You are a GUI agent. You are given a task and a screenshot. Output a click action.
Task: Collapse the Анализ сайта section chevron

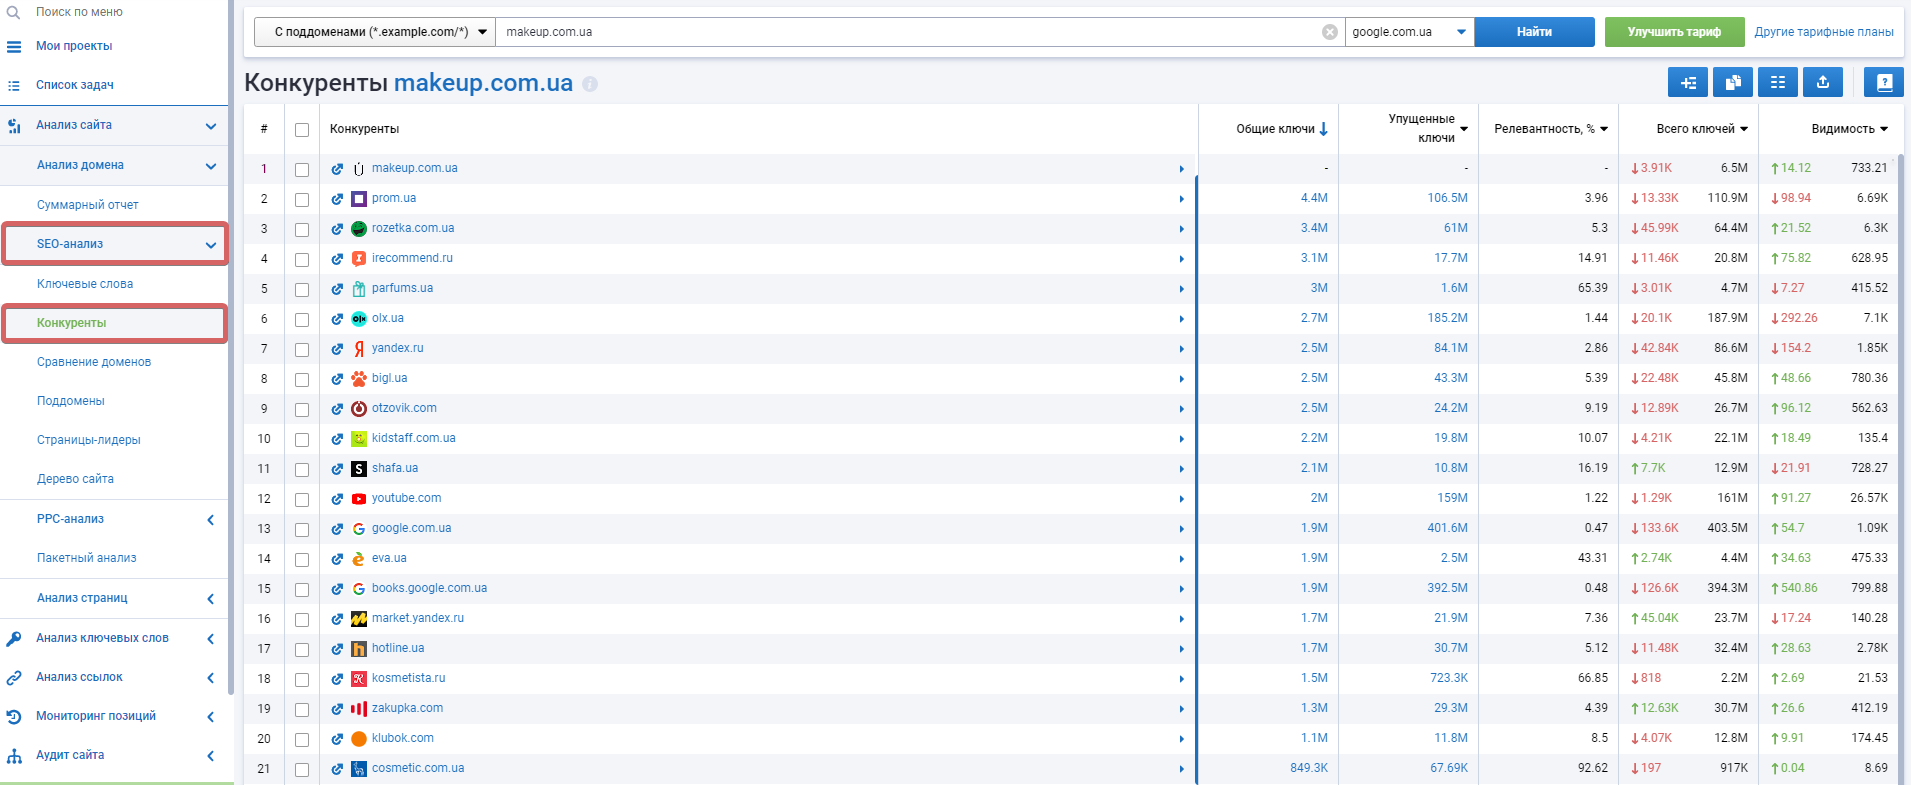click(x=211, y=126)
